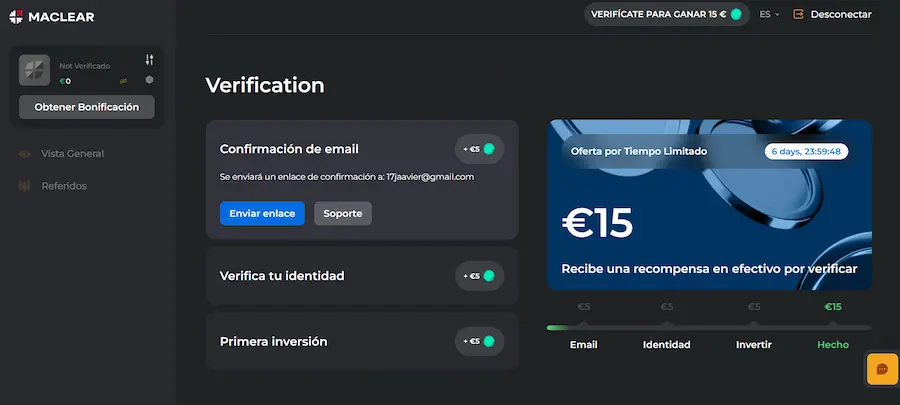Expand the Verifica tu identidad section

pyautogui.click(x=282, y=275)
